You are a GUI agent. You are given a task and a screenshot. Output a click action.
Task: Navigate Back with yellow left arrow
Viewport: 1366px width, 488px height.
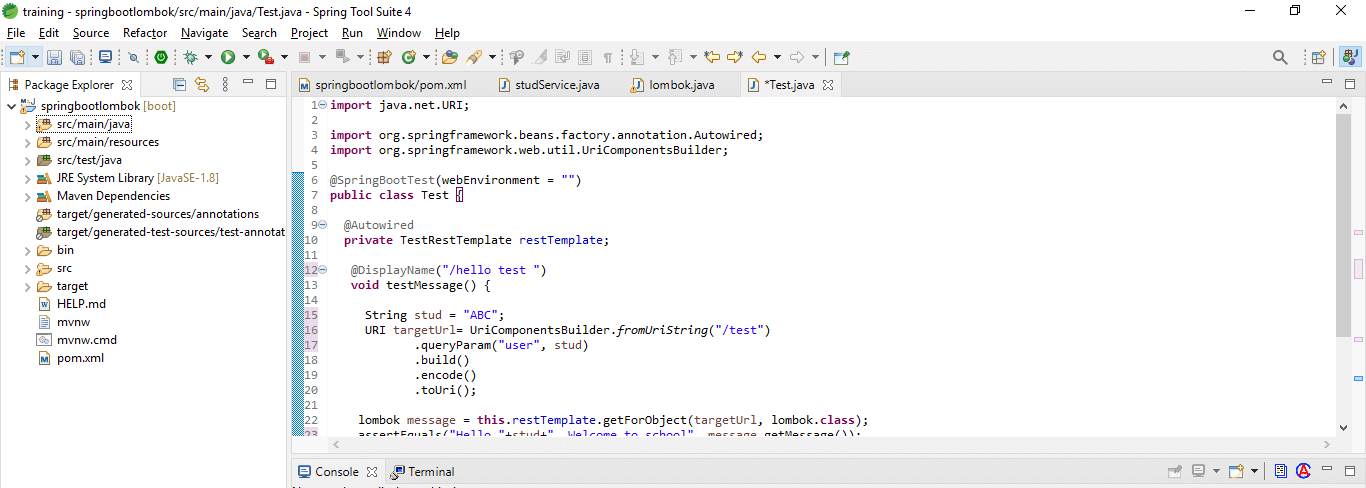(759, 58)
